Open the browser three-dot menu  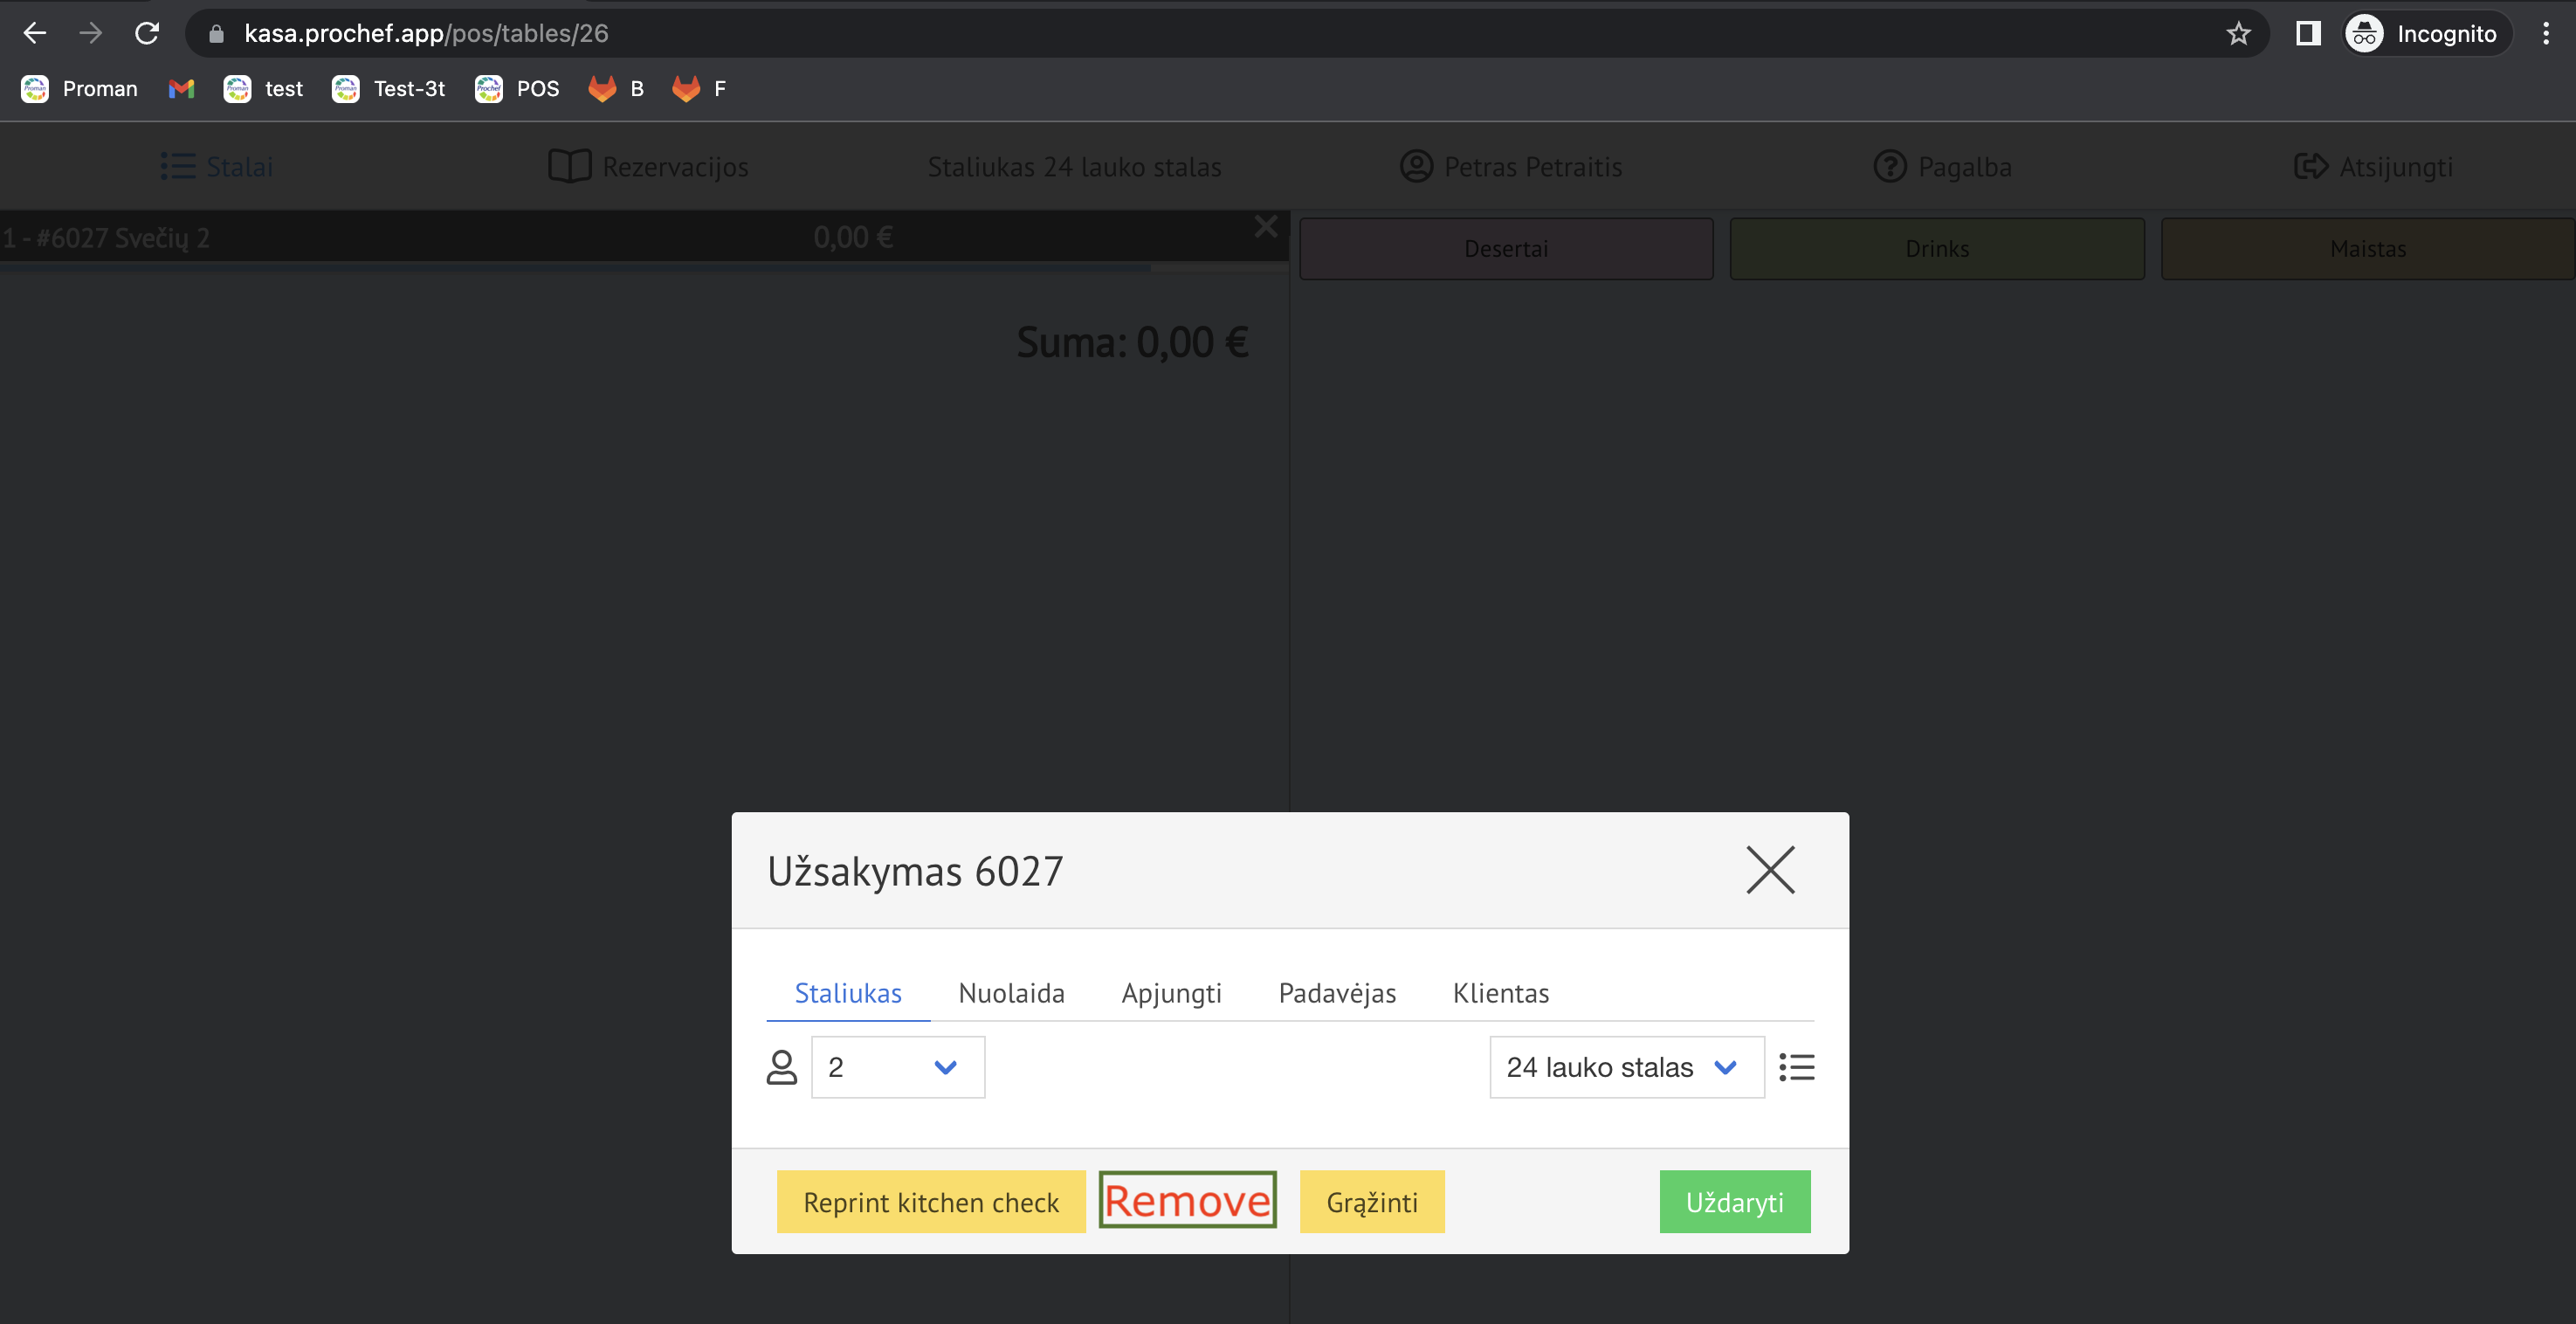point(2546,34)
